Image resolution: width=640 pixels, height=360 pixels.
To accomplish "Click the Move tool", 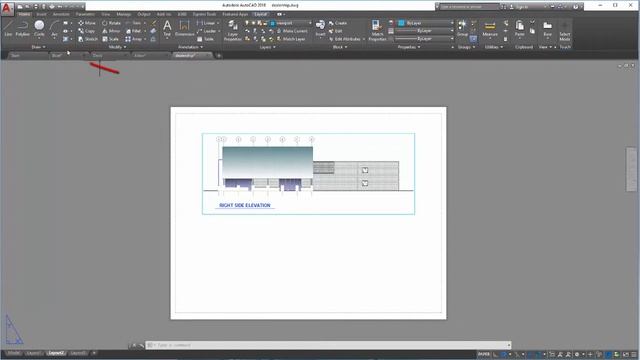I will 87,23.
